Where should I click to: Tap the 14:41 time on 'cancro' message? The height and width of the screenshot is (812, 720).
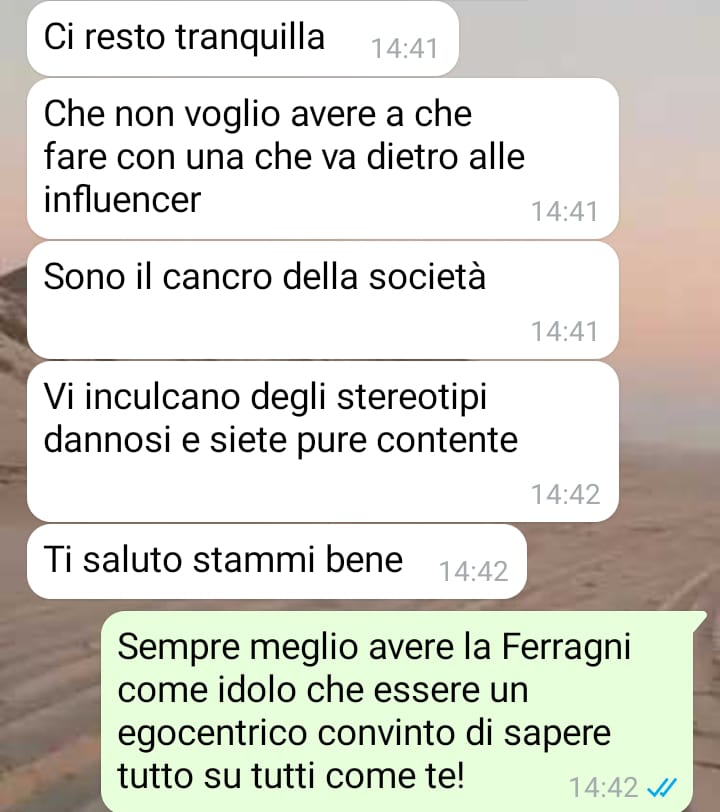[565, 331]
